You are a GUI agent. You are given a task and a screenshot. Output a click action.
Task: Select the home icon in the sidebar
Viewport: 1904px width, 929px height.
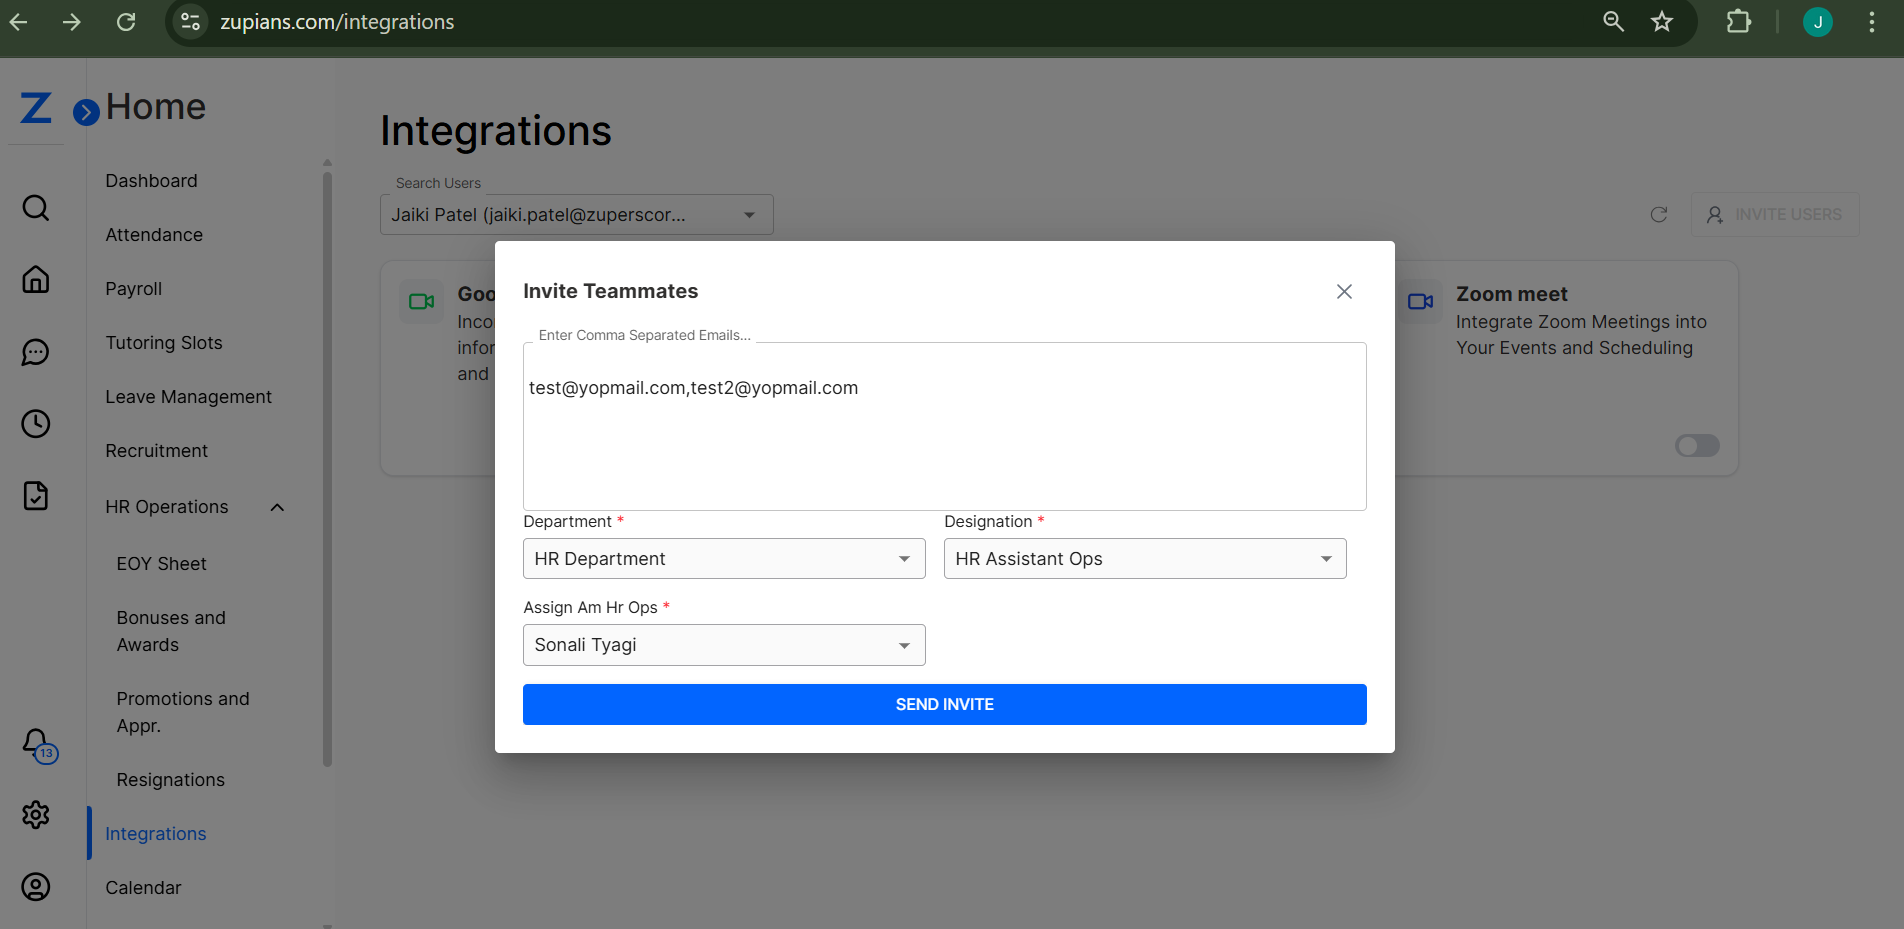[x=36, y=279]
